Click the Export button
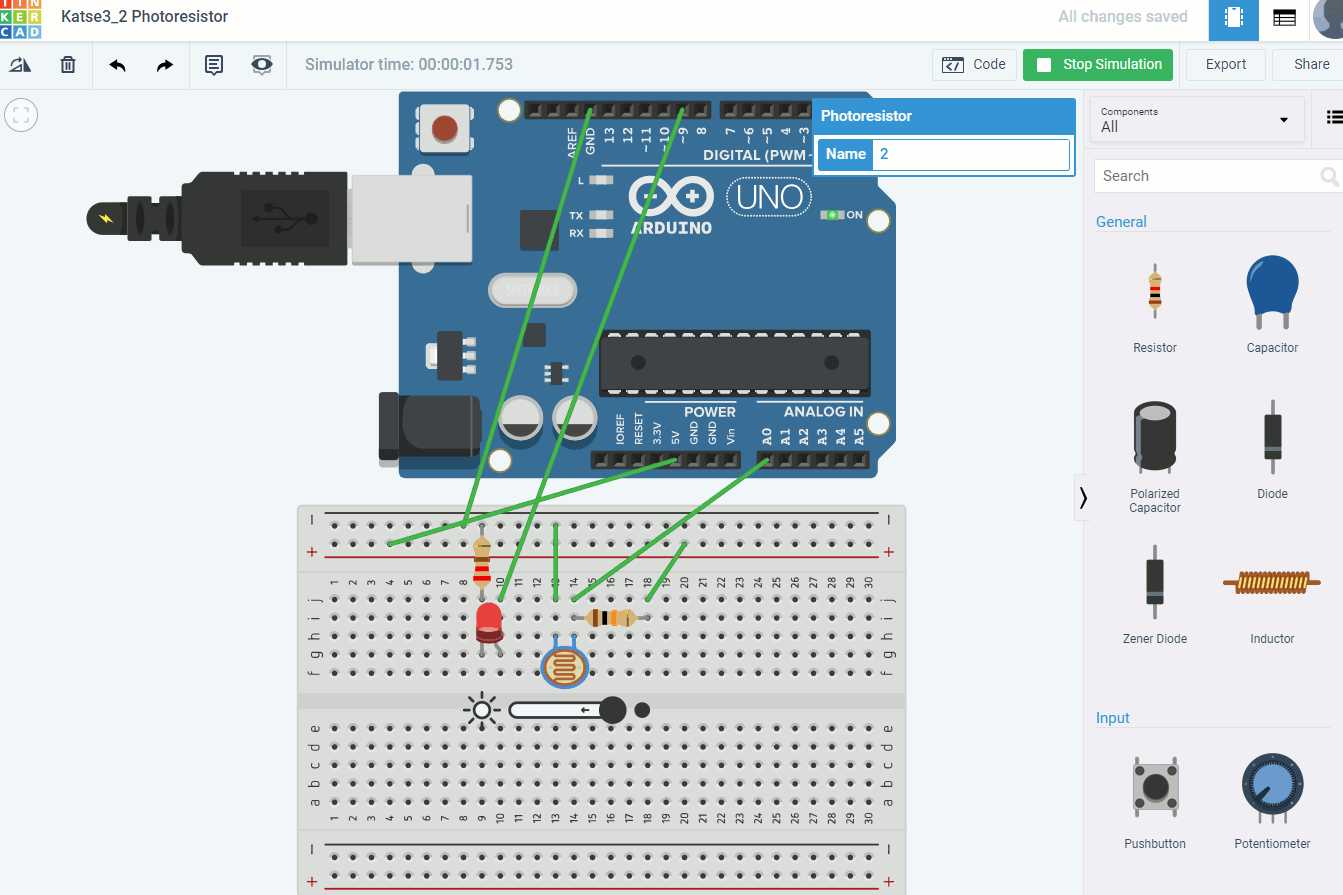Viewport: 1343px width, 895px height. [1225, 65]
